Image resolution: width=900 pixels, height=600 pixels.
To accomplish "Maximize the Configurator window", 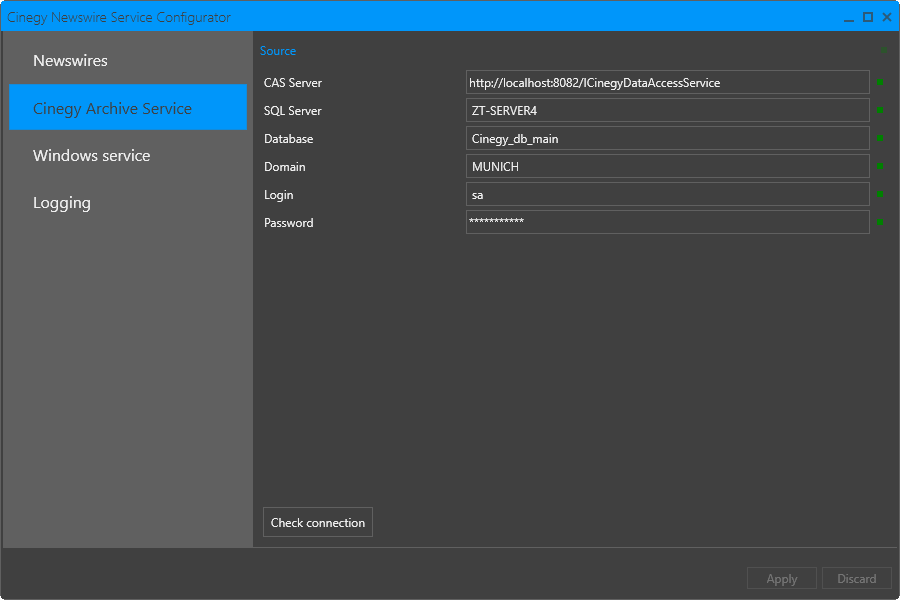I will 868,17.
